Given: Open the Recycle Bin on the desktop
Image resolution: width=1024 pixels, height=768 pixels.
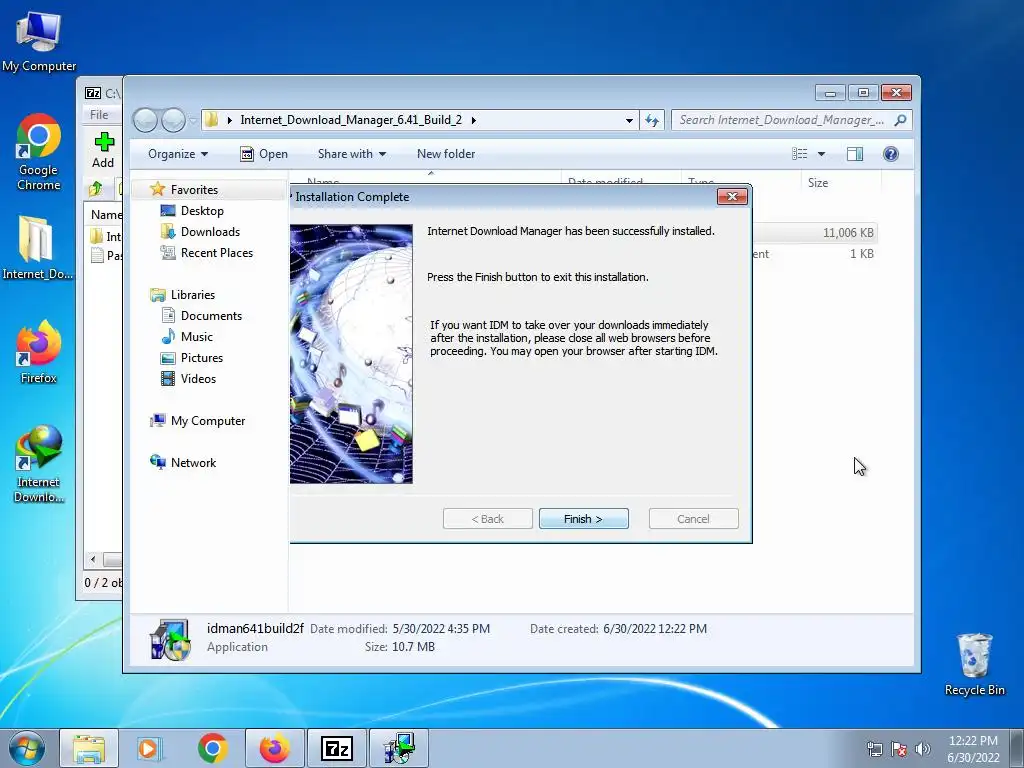Looking at the screenshot, I should (974, 664).
